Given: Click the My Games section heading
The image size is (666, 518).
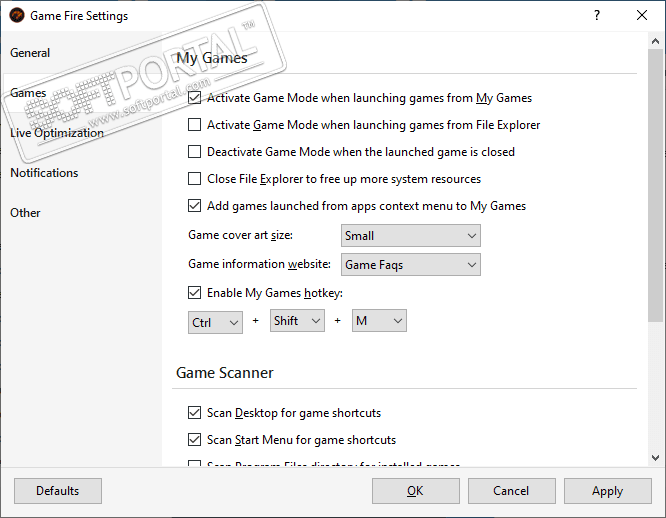Looking at the screenshot, I should 212,58.
